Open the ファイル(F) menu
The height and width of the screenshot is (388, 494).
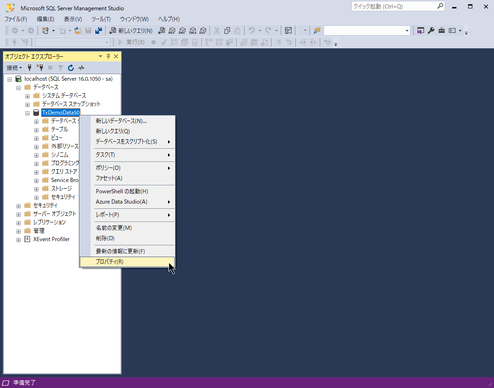point(16,19)
